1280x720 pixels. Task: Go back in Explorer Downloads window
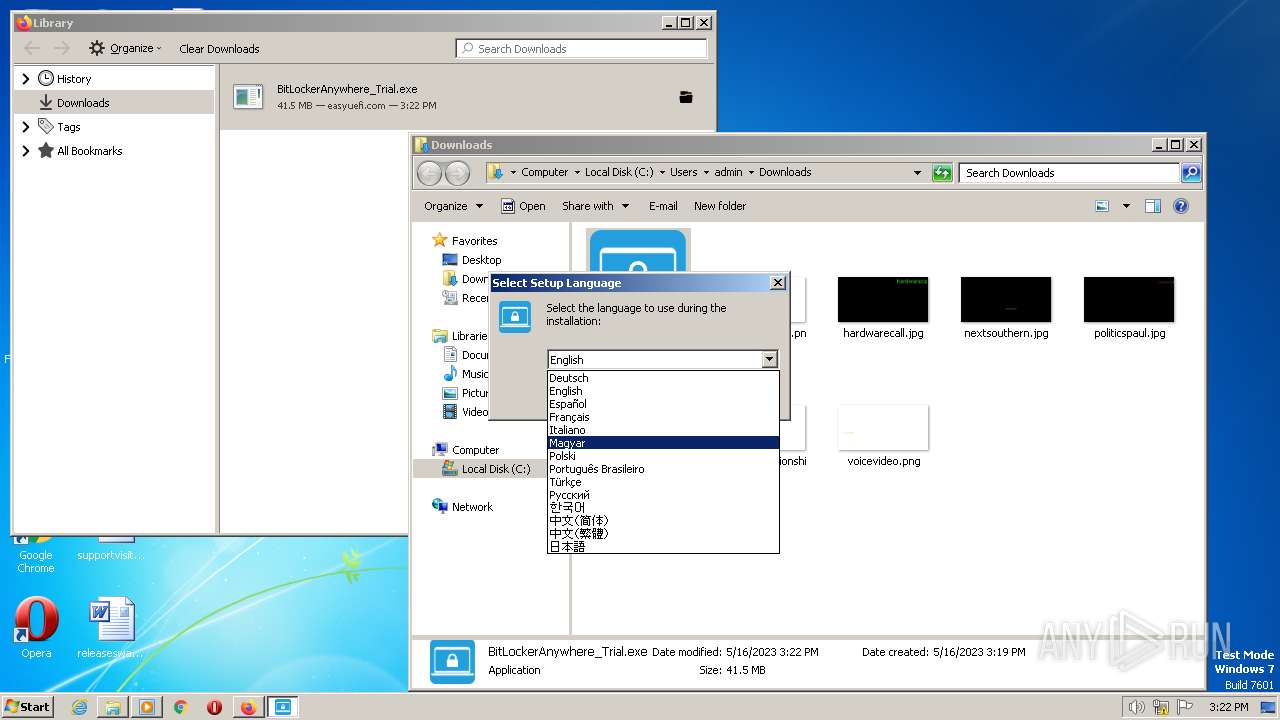pyautogui.click(x=430, y=173)
